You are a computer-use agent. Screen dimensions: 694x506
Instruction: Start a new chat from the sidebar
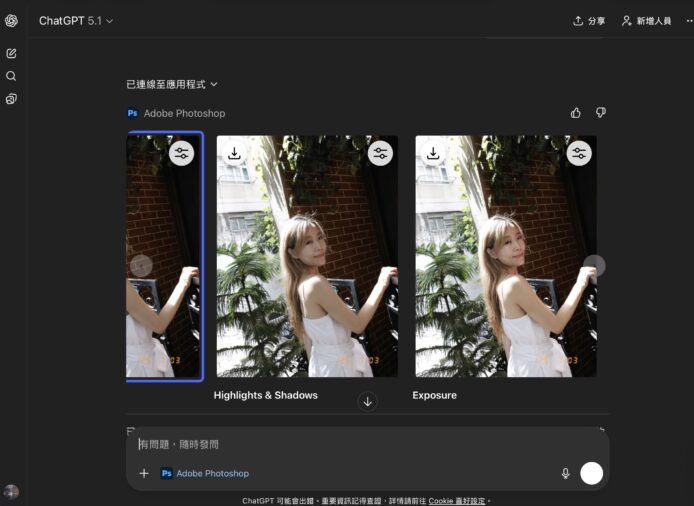[11, 53]
